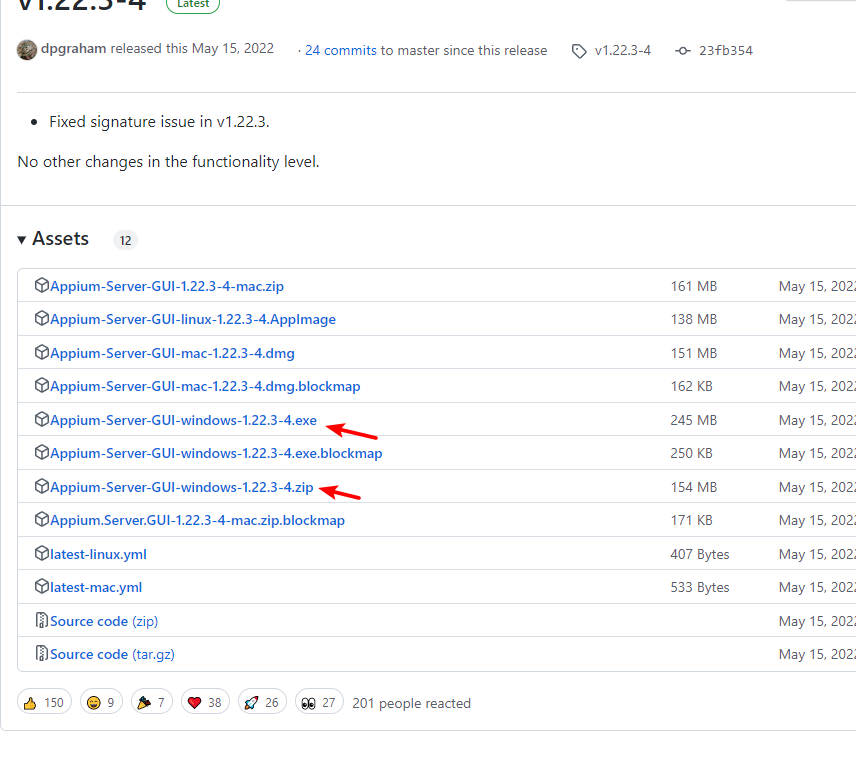React with rocket emoji (26)
This screenshot has height=771, width=856.
262,702
